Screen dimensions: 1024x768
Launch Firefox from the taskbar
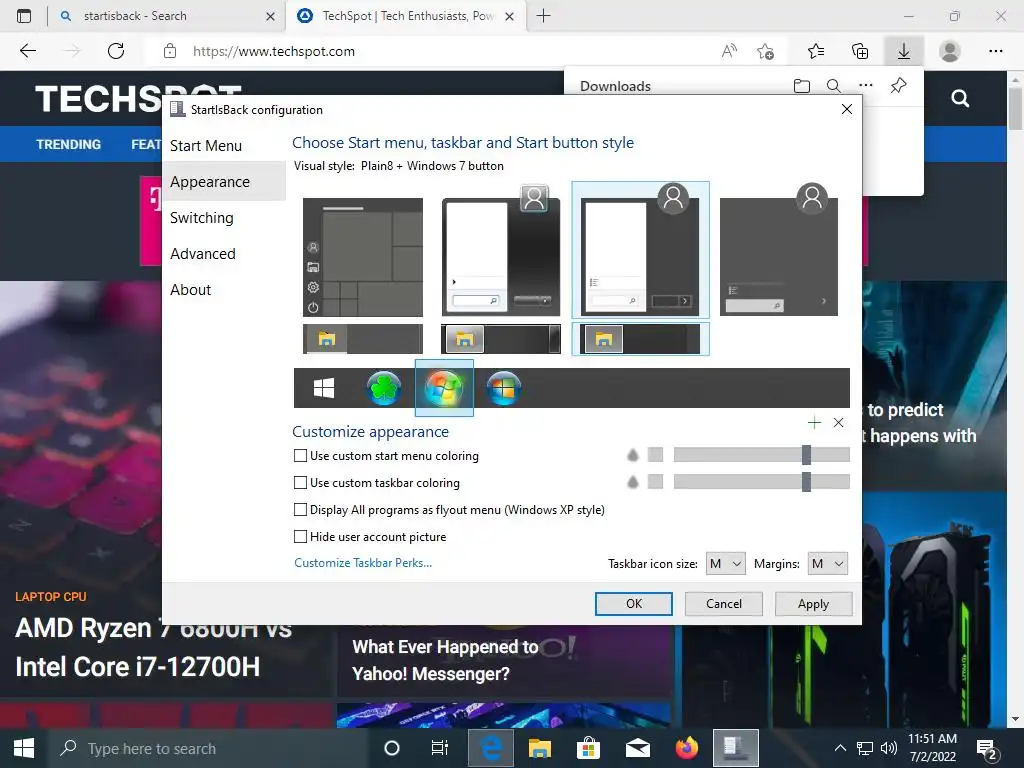tap(686, 748)
